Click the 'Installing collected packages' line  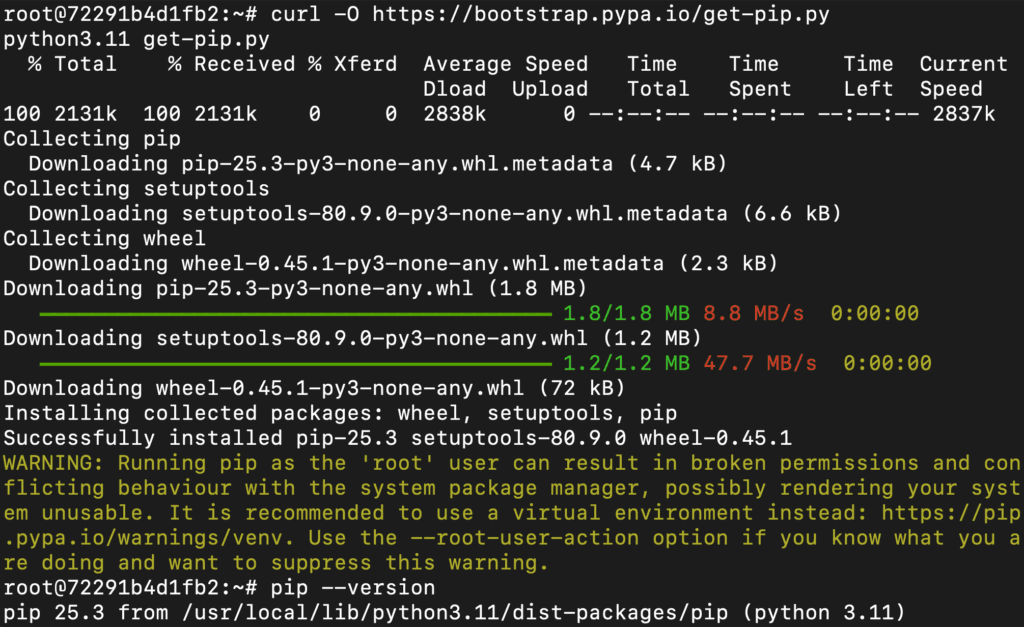(x=340, y=413)
